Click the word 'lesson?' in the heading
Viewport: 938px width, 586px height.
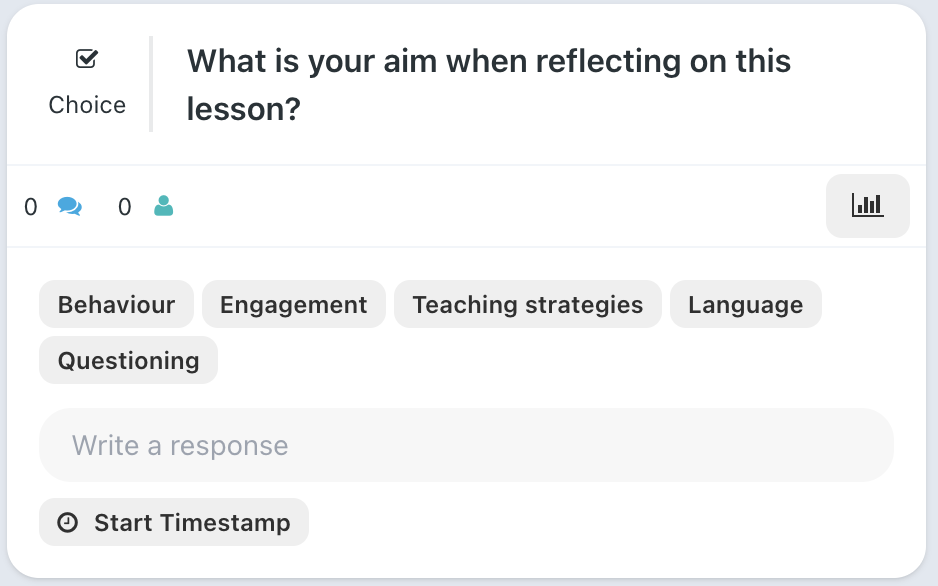click(x=243, y=109)
